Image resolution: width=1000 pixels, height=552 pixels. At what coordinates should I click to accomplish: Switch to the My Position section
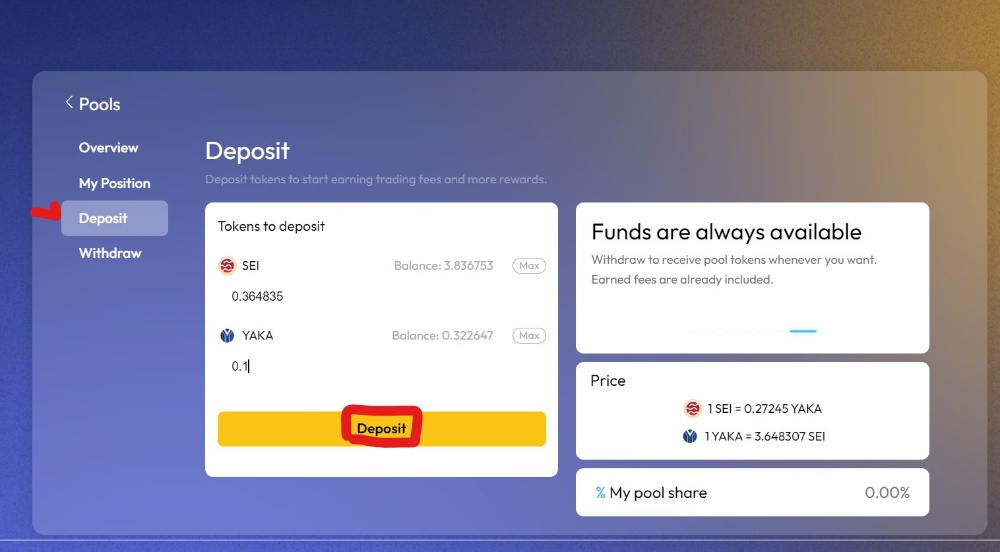(x=114, y=183)
